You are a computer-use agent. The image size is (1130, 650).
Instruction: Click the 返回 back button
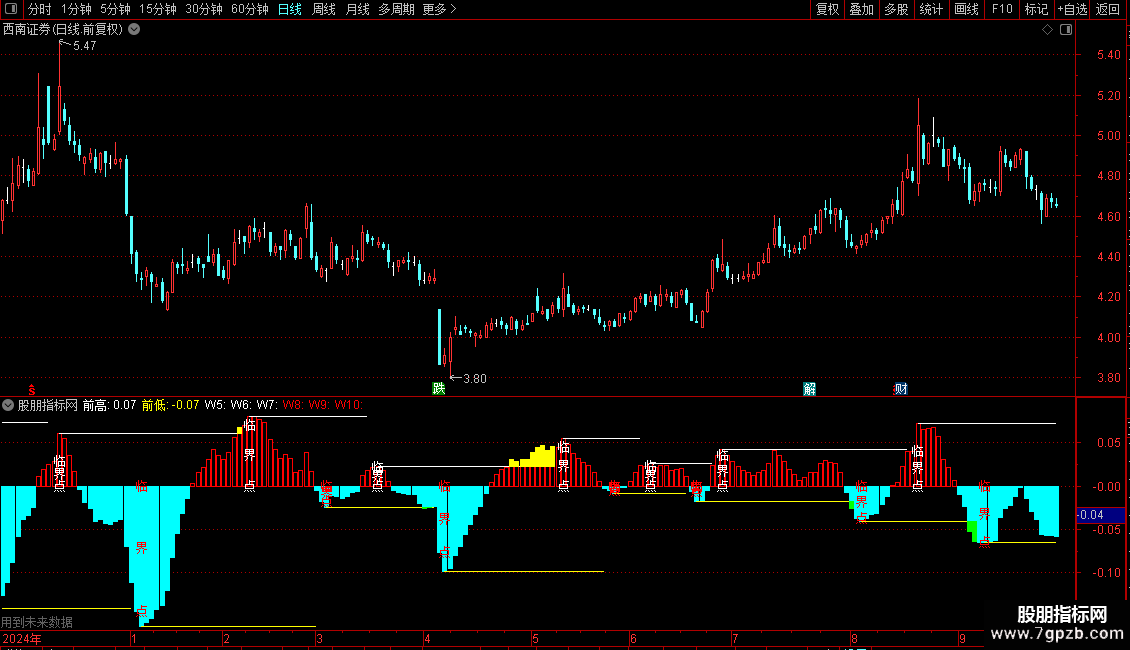(1108, 9)
